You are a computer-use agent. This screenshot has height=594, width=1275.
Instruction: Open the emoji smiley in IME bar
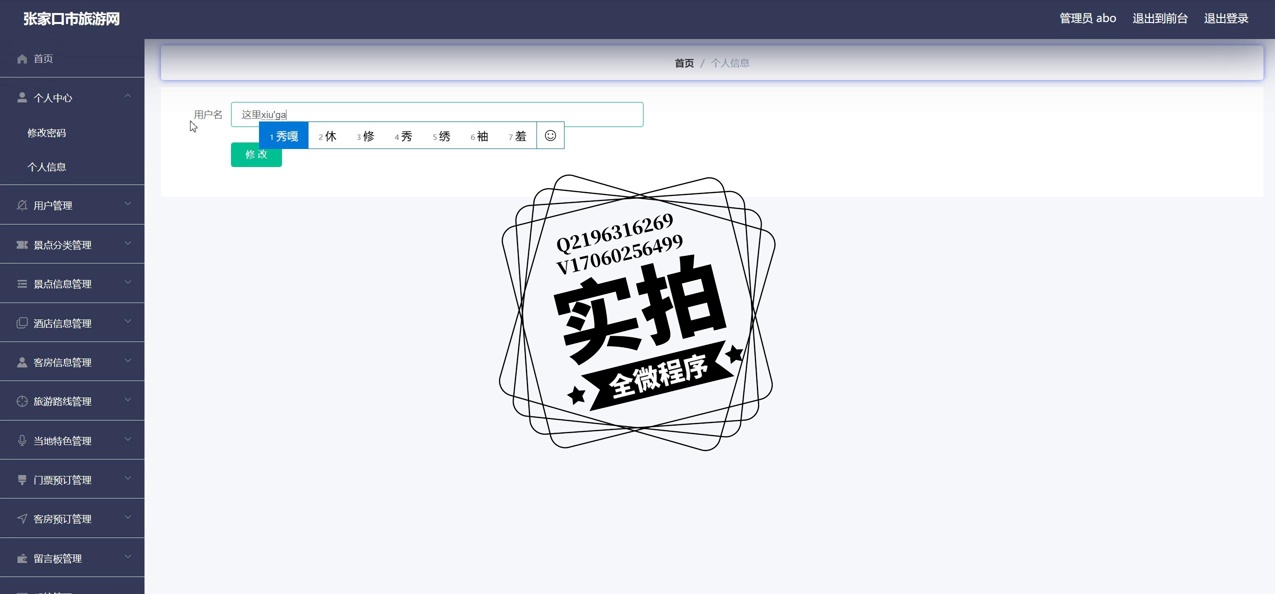coord(550,136)
